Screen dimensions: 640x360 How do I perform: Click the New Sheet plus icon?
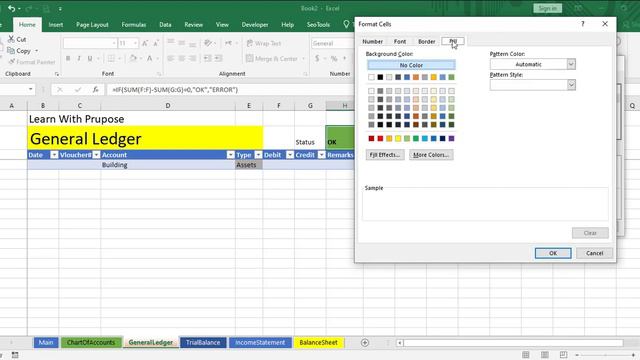pos(365,342)
